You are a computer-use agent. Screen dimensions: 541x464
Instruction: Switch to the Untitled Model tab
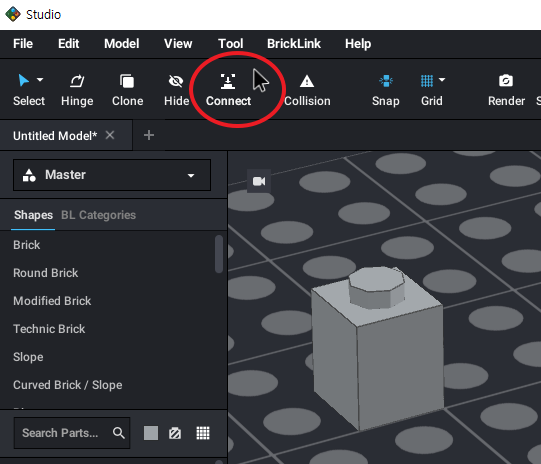click(x=55, y=136)
